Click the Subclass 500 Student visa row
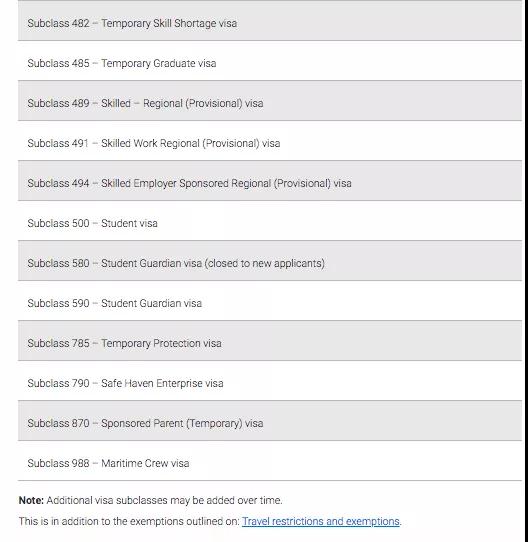This screenshot has height=542, width=528. (x=270, y=221)
